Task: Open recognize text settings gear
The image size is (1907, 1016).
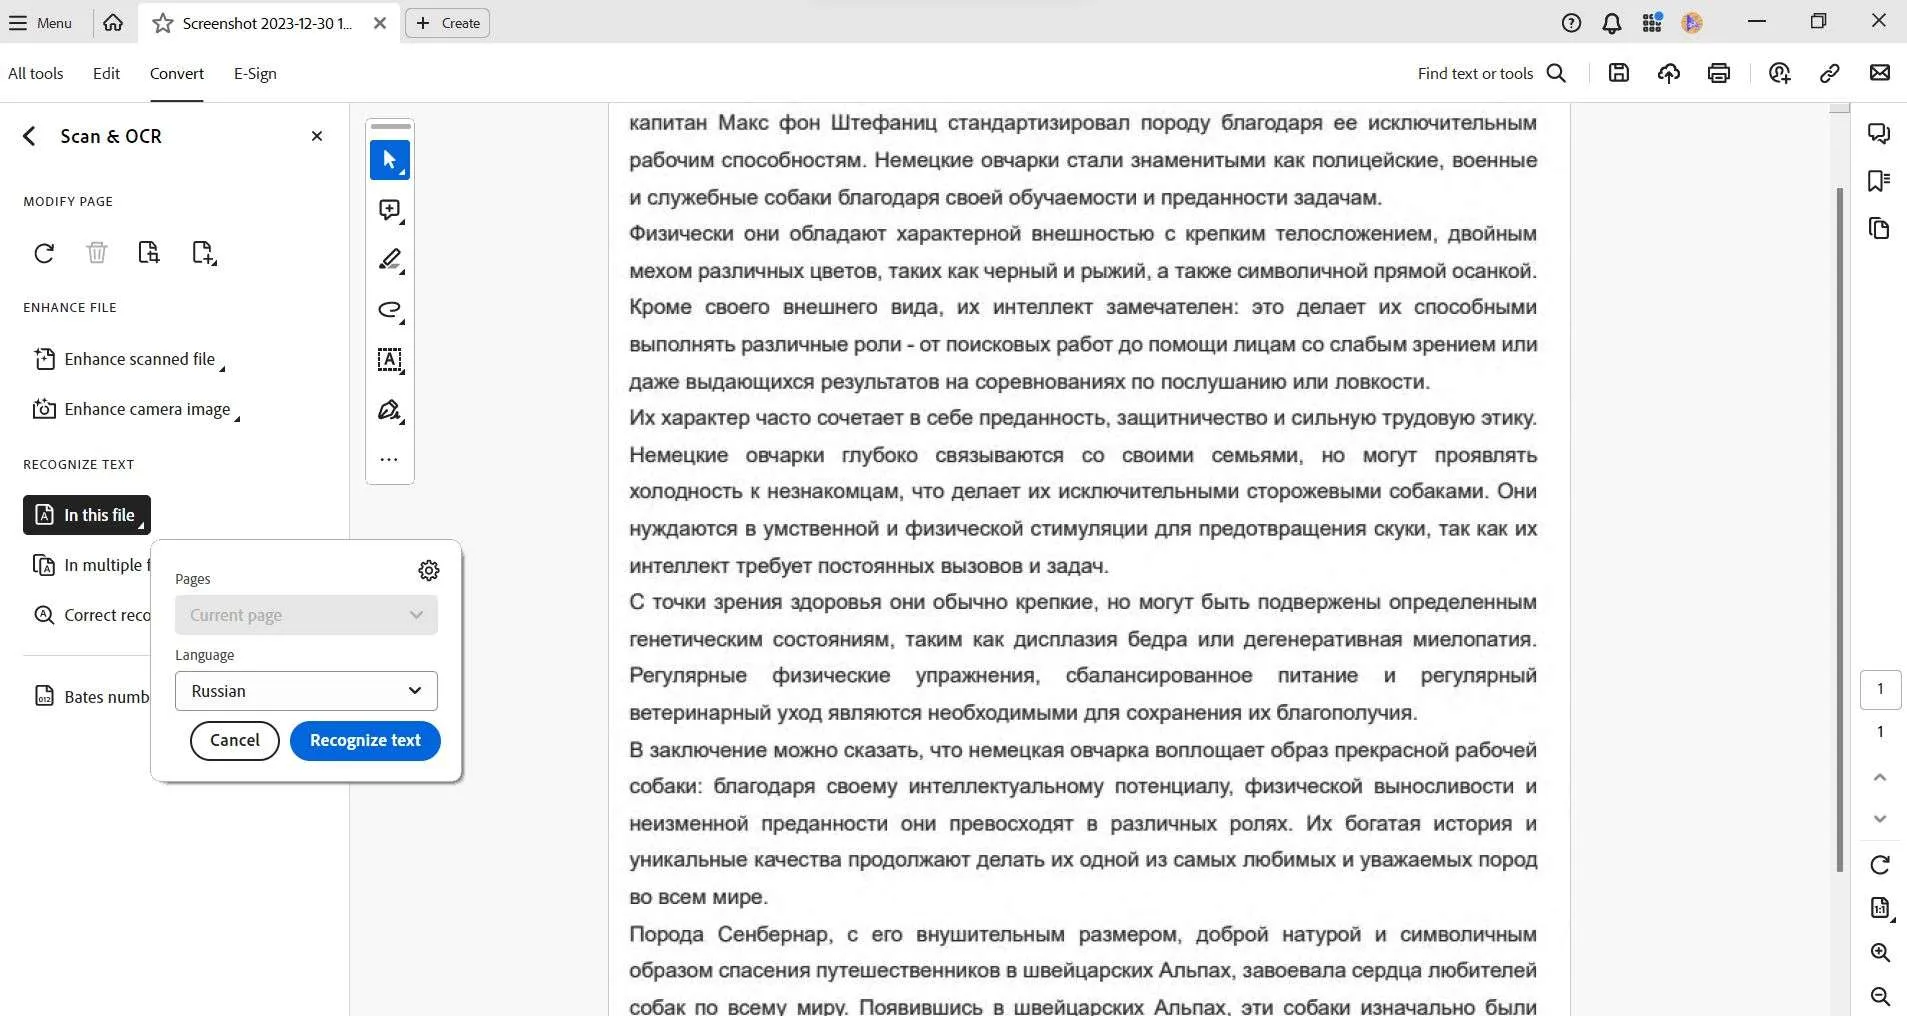Action: [x=428, y=570]
